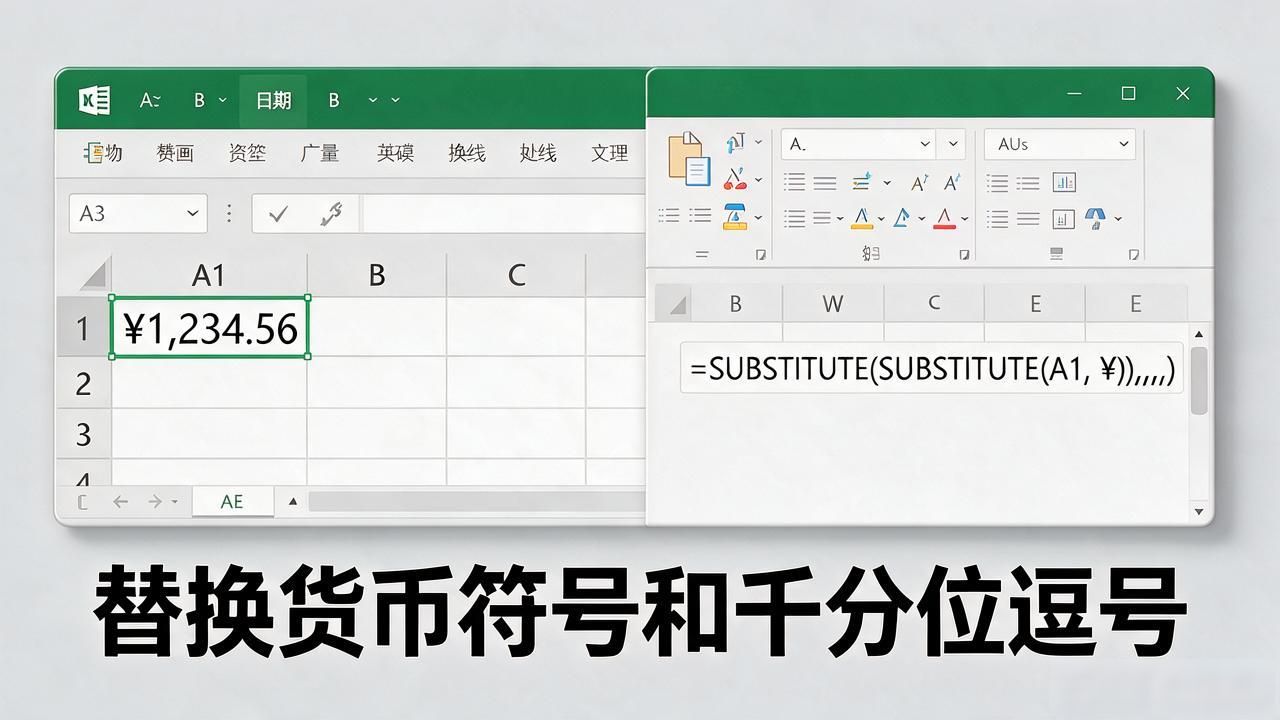
Task: Click the scroll-down arrow in right window
Action: (x=1199, y=512)
